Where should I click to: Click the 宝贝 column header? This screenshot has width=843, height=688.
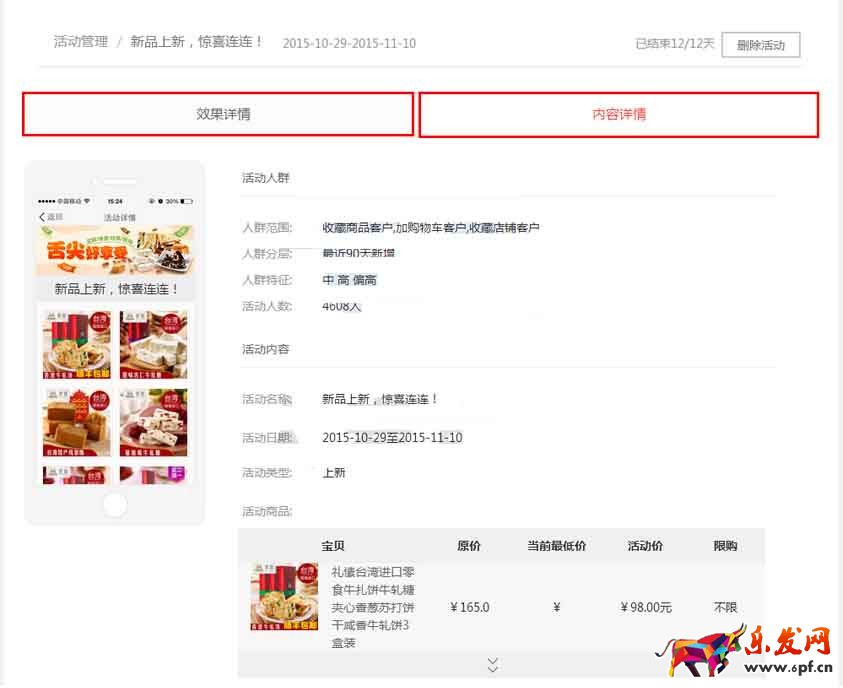tap(333, 546)
